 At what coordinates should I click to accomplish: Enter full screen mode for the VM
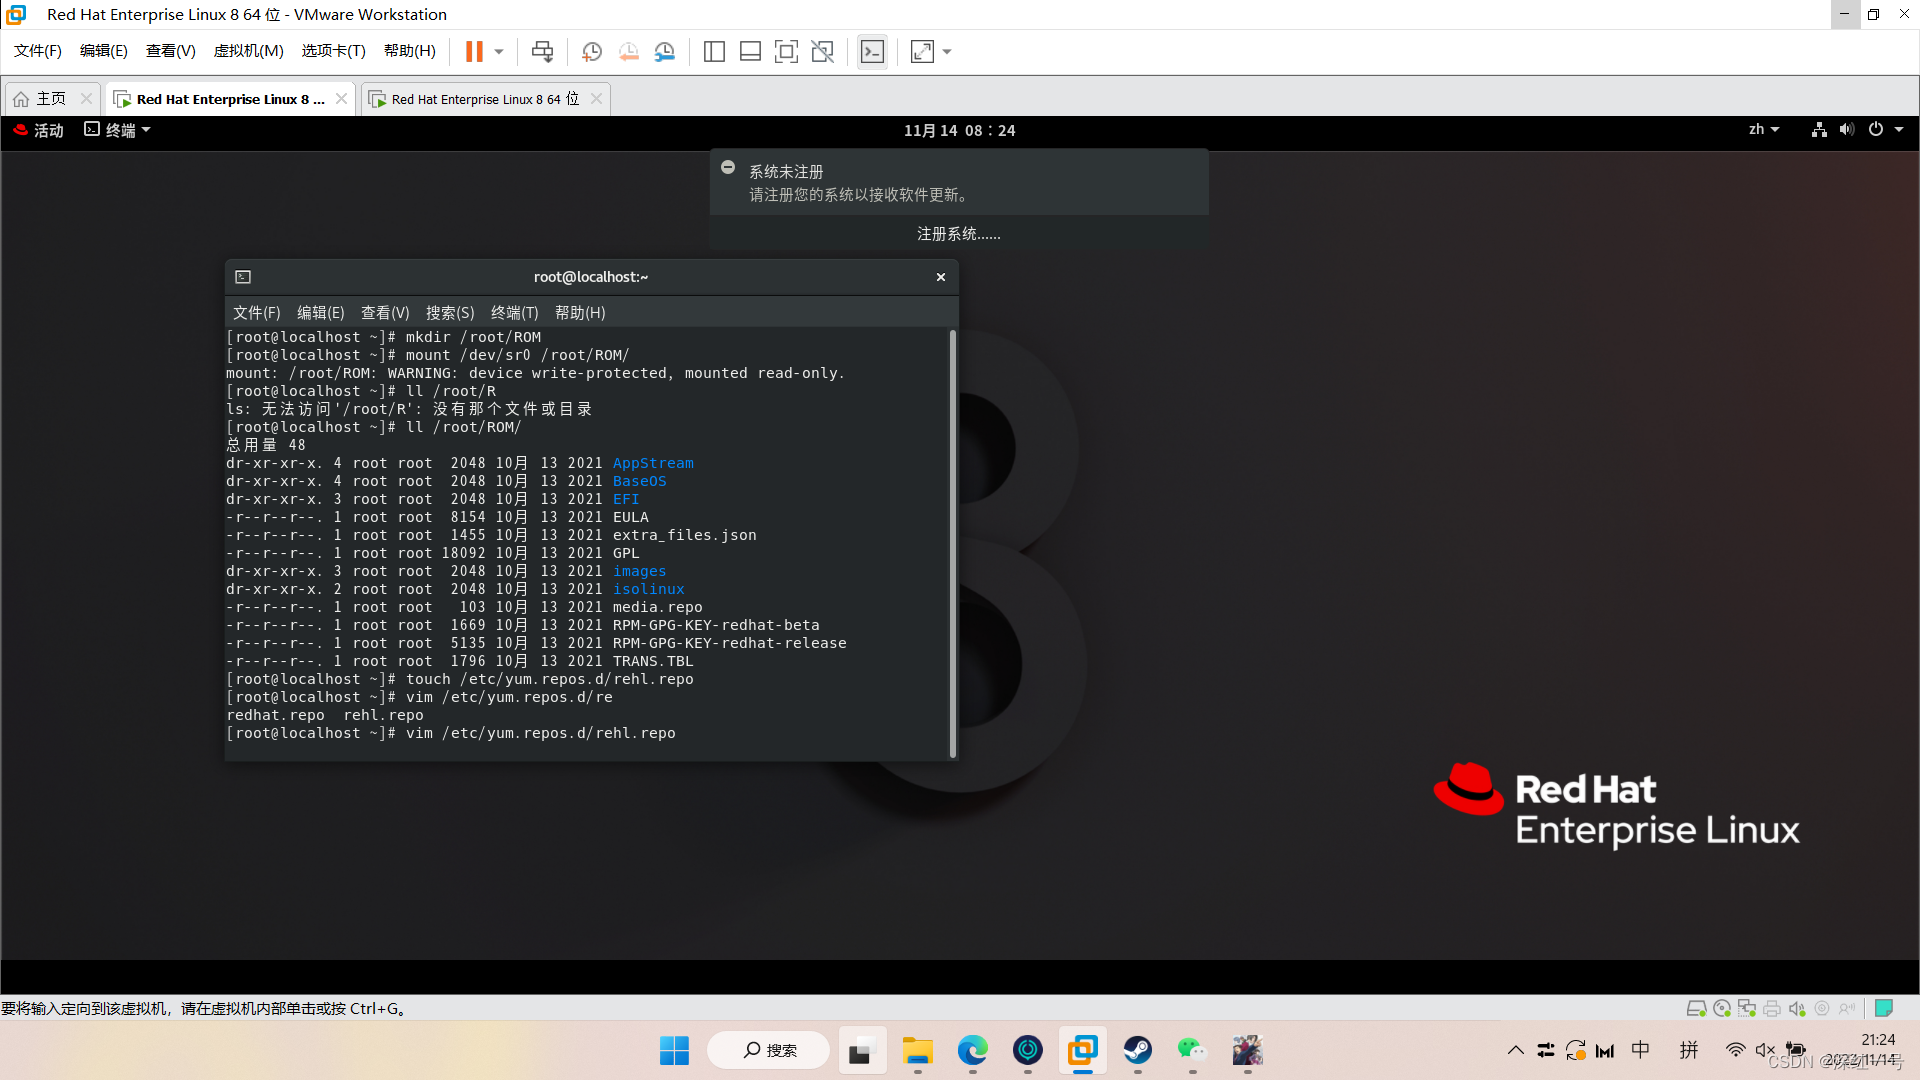coord(786,51)
